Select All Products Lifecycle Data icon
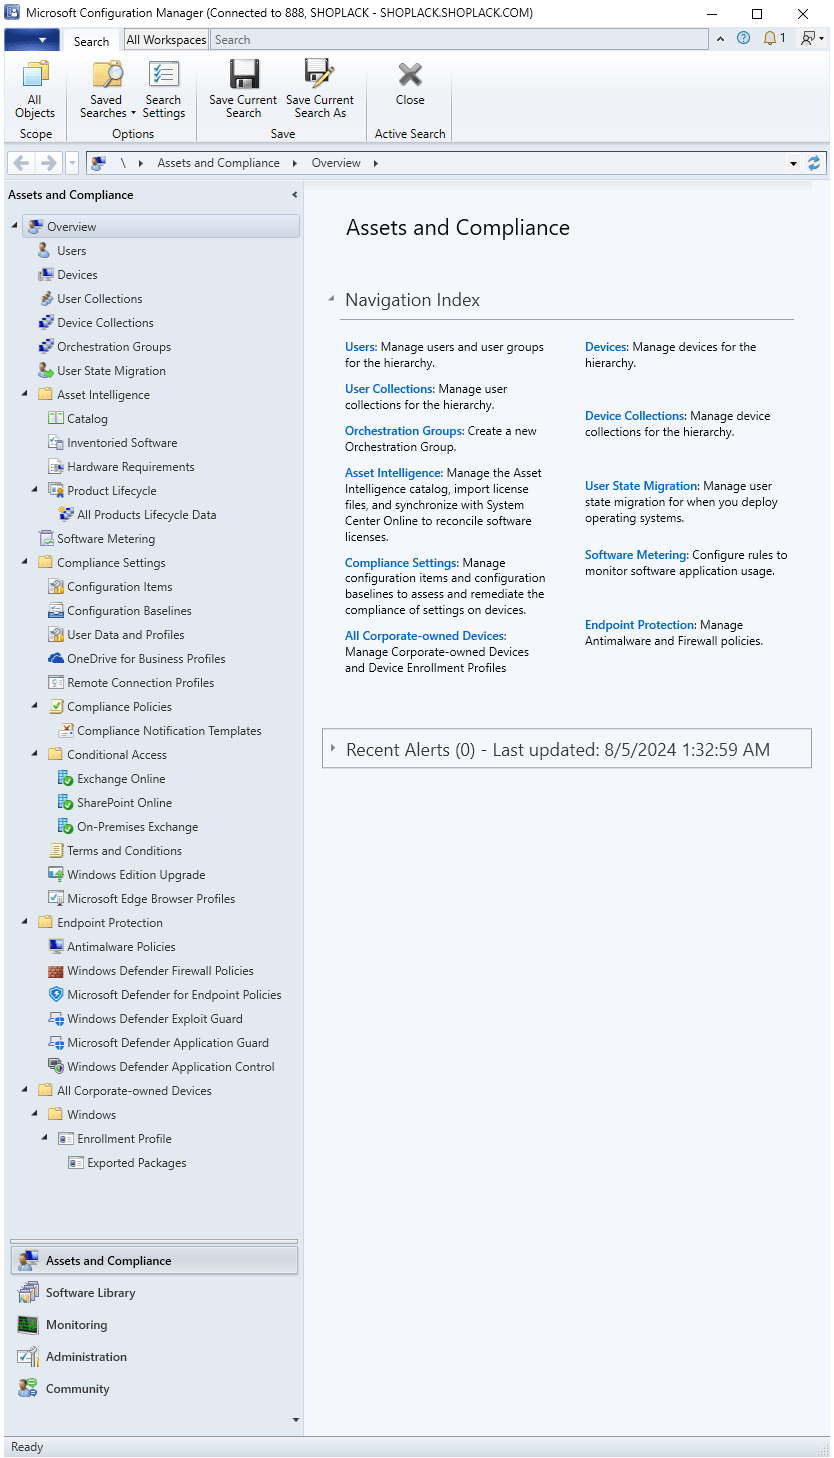 65,515
